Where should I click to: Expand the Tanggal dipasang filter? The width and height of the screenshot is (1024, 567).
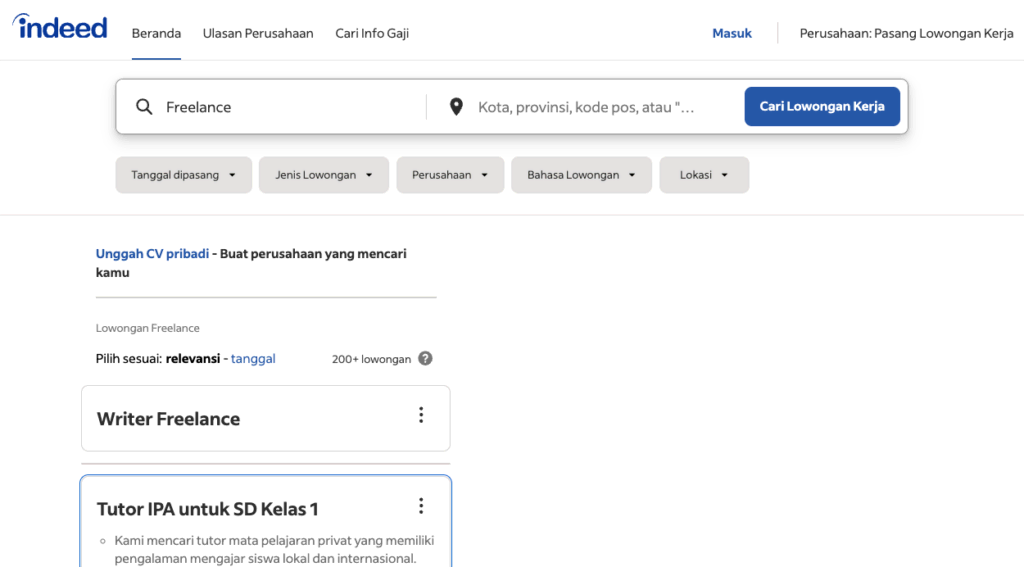(183, 175)
